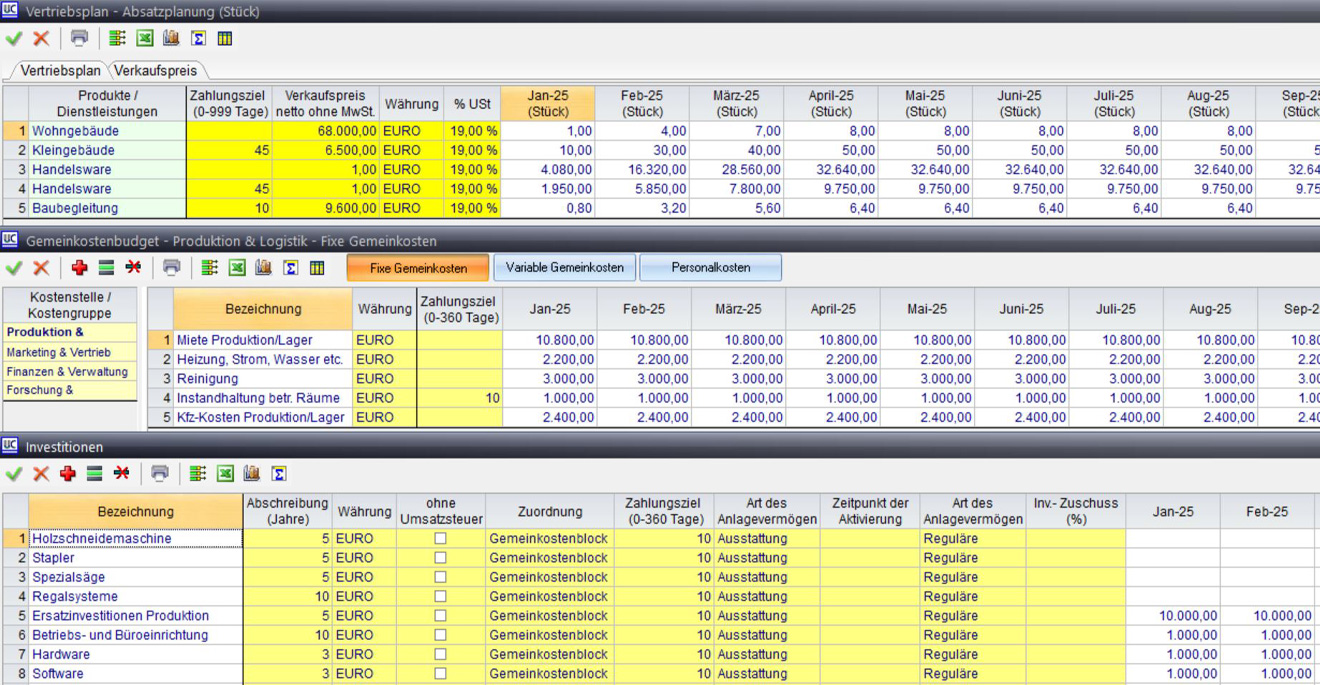Click the sum icon in Vertriebsplan toolbar
Viewport: 1320px width, 685px height.
[198, 38]
